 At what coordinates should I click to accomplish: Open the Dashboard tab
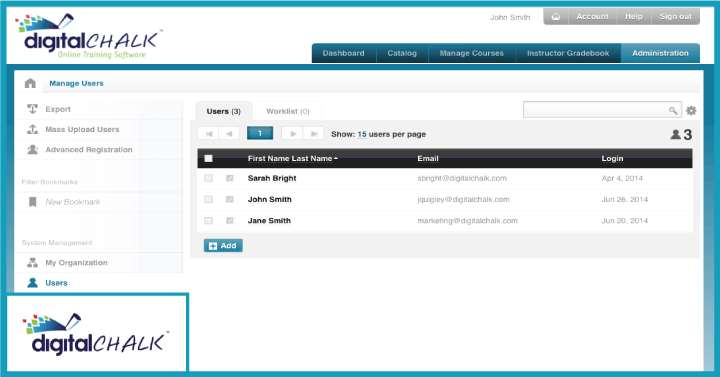tap(343, 53)
